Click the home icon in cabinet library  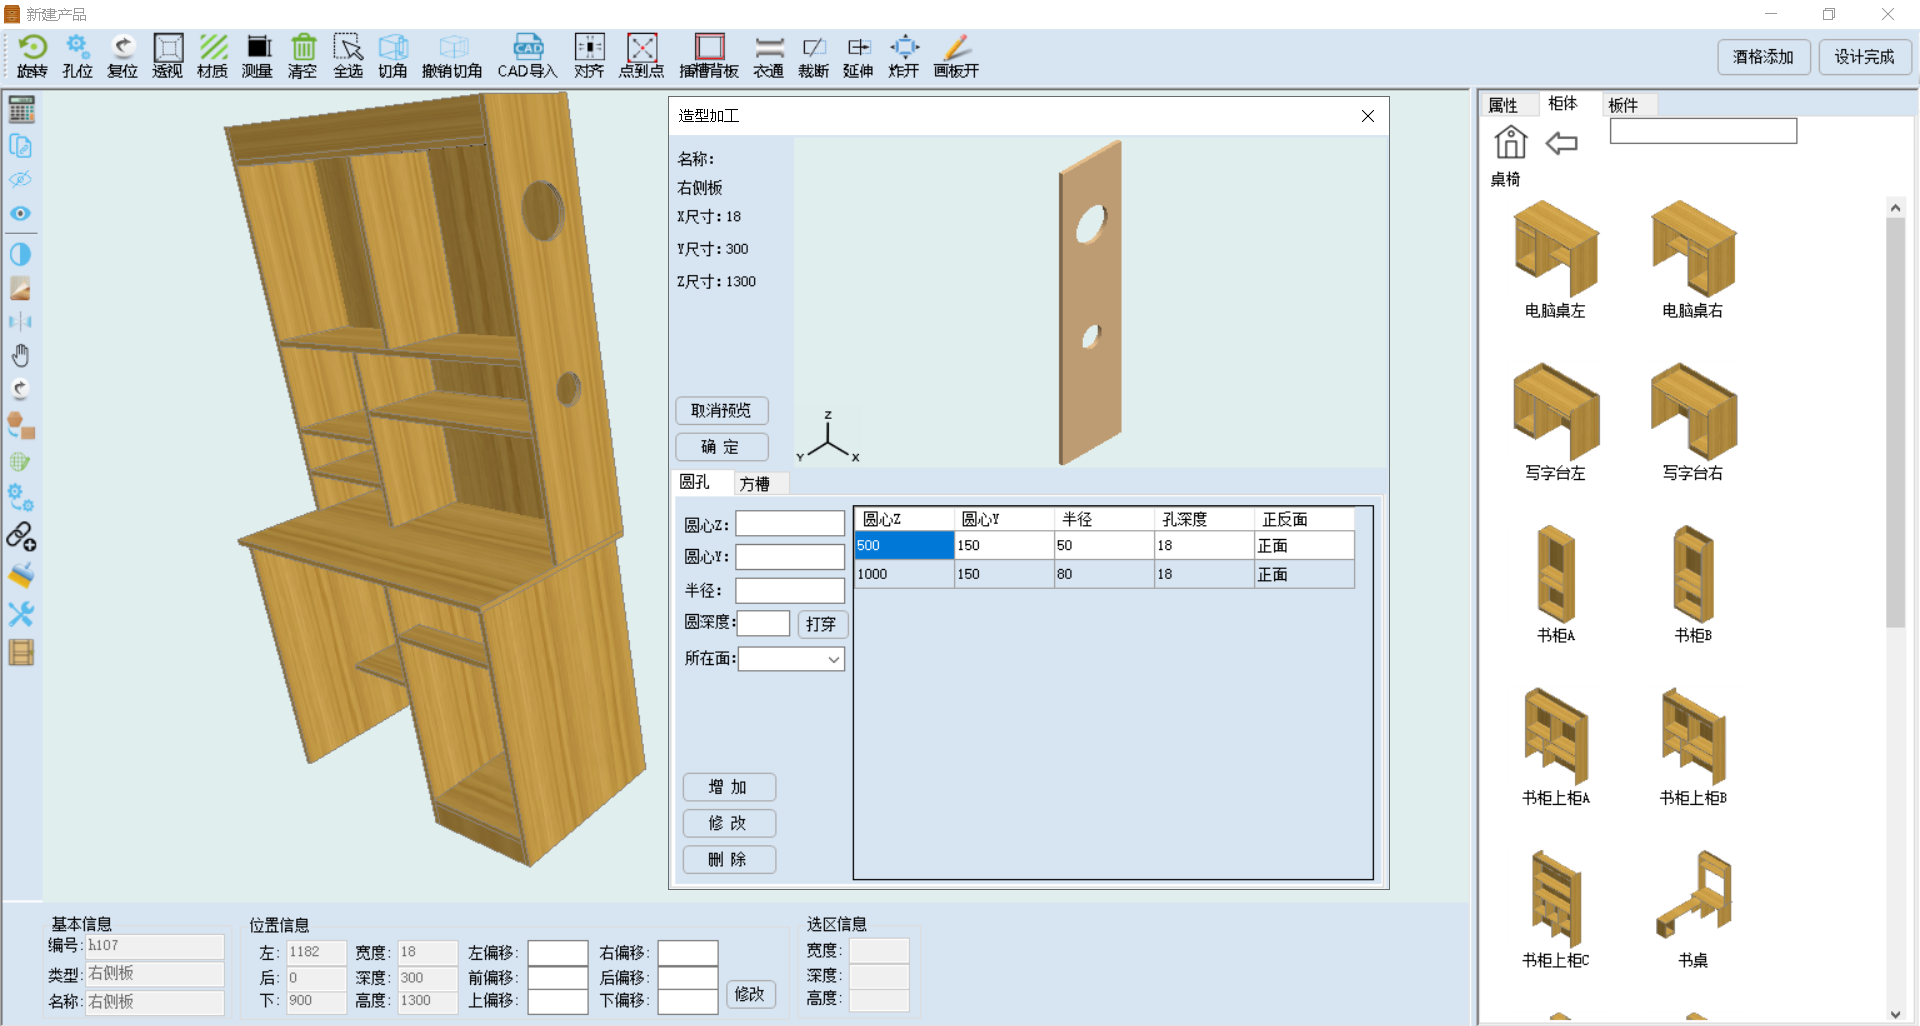[x=1510, y=143]
